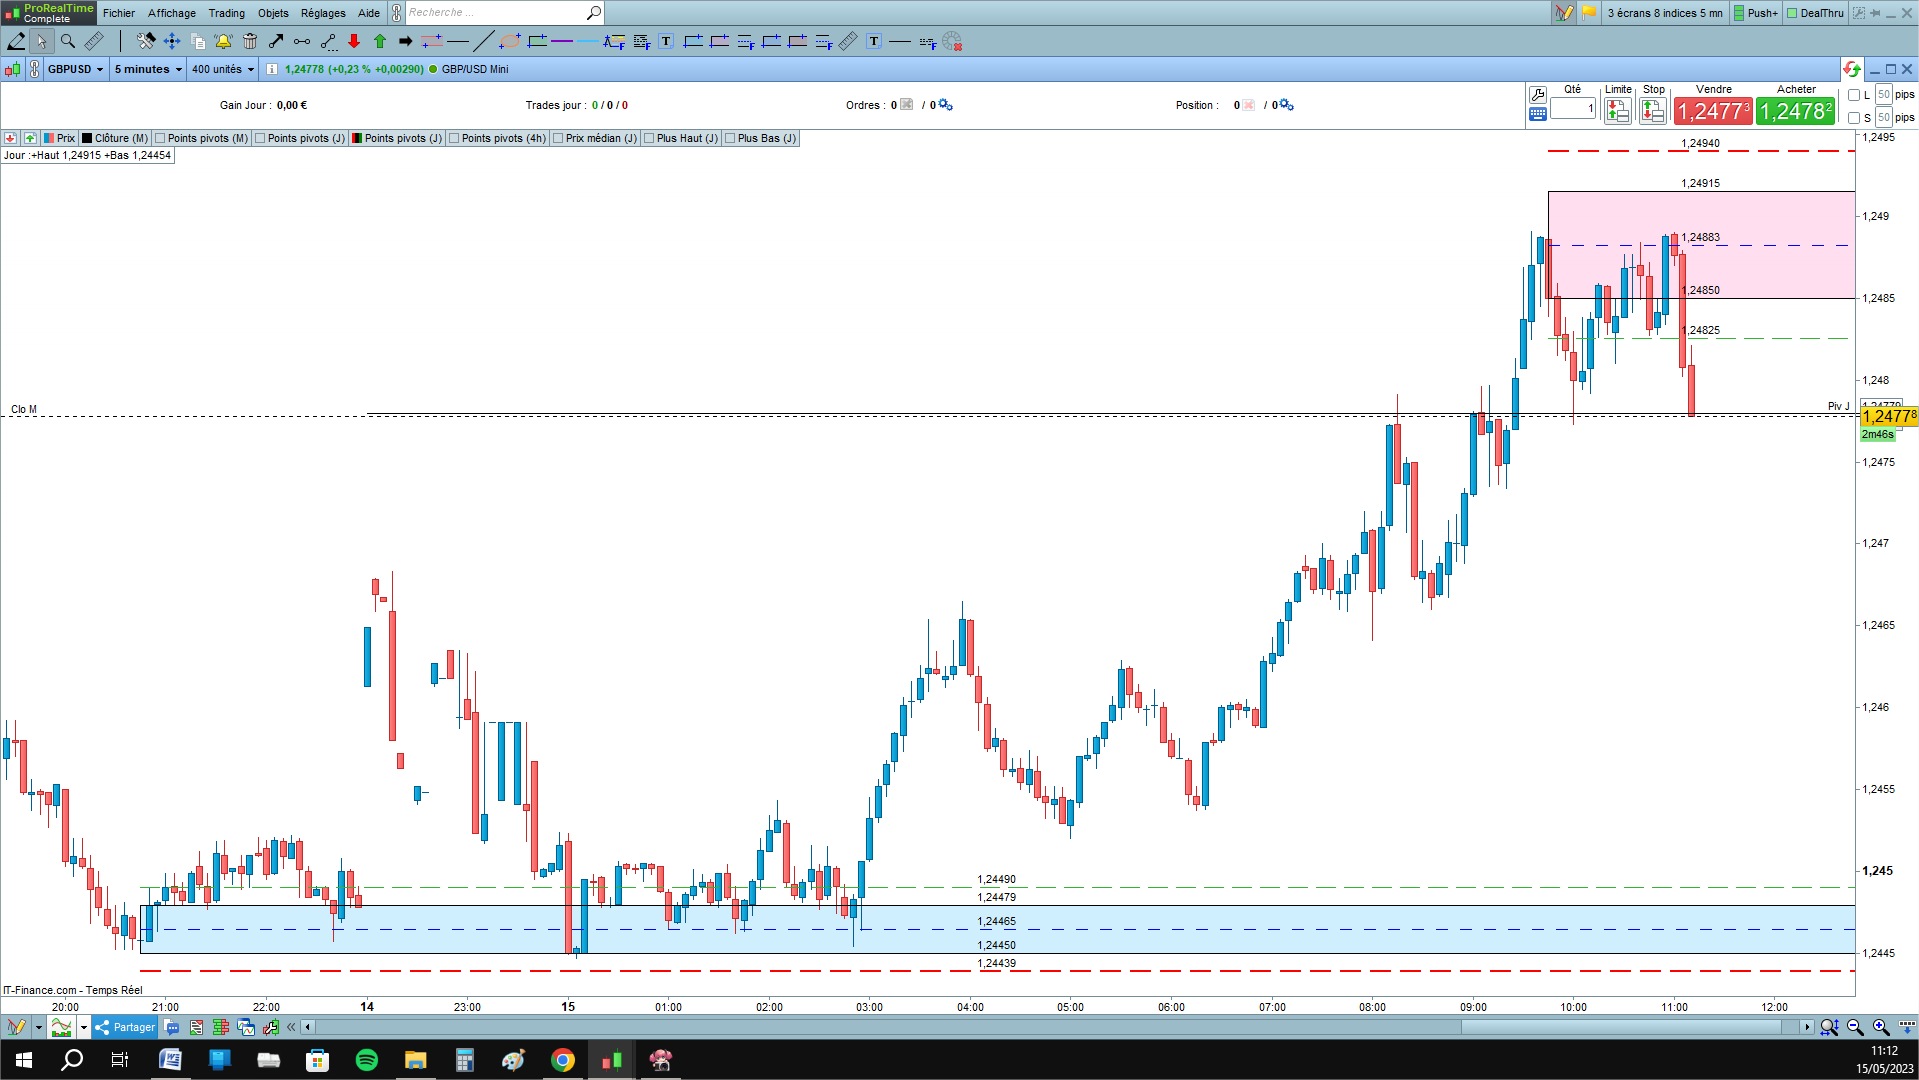The height and width of the screenshot is (1080, 1919).
Task: Select the green up arrow tool
Action: pyautogui.click(x=380, y=41)
